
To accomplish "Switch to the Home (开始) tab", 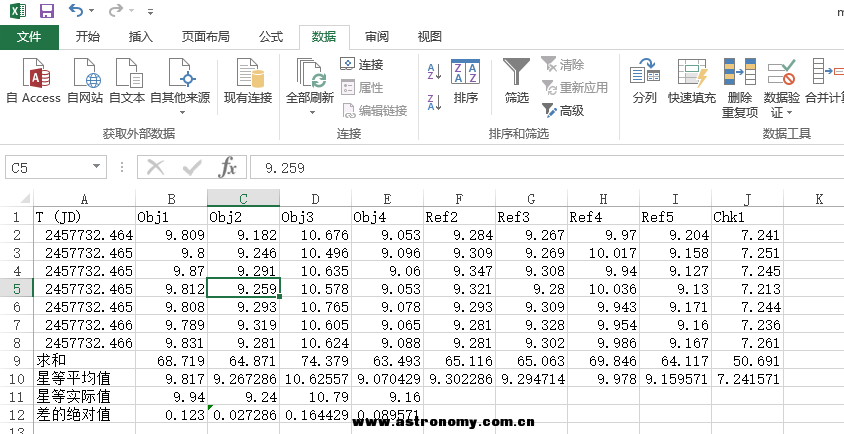I will click(x=87, y=37).
